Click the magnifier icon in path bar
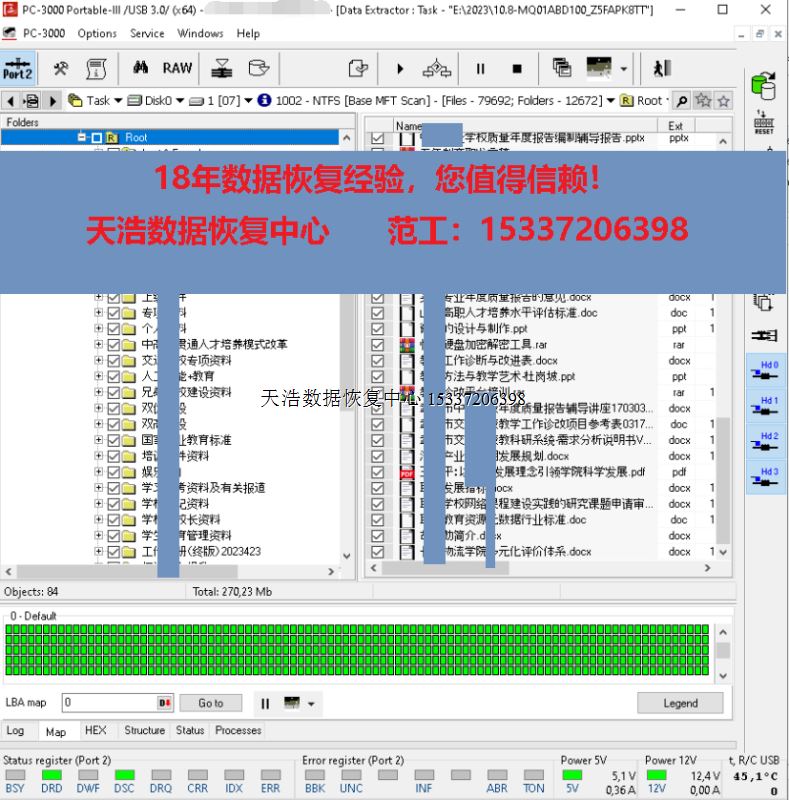This screenshot has height=800, width=789. tap(681, 100)
